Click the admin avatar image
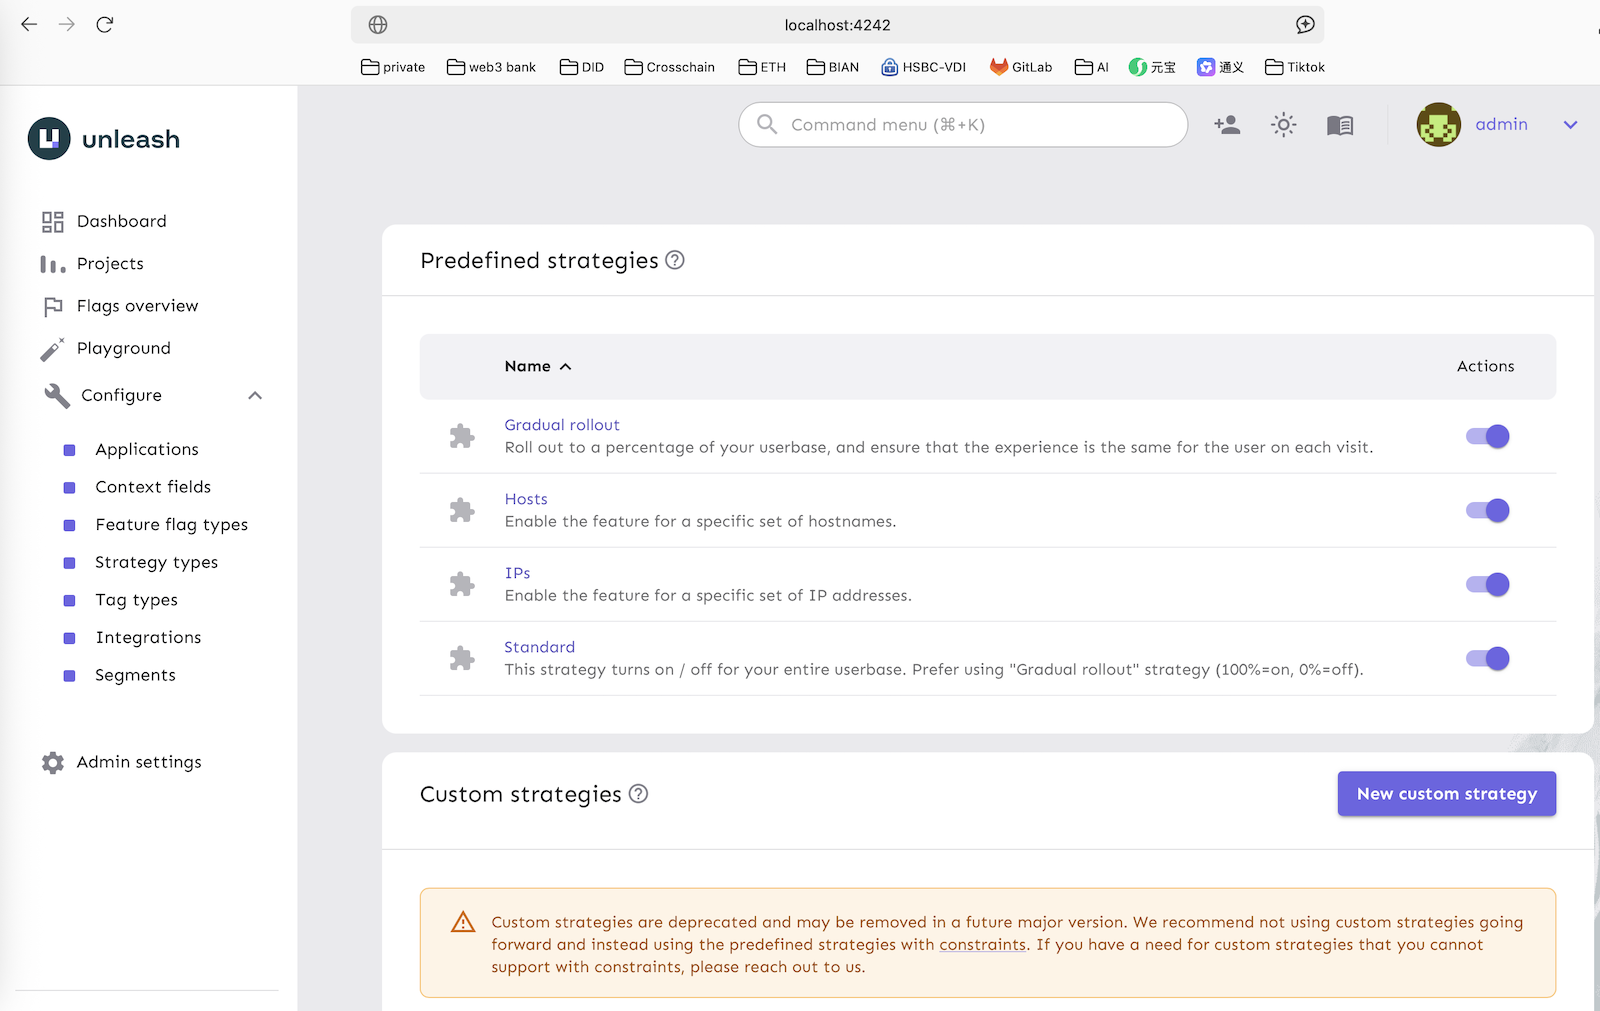This screenshot has height=1011, width=1600. point(1438,125)
